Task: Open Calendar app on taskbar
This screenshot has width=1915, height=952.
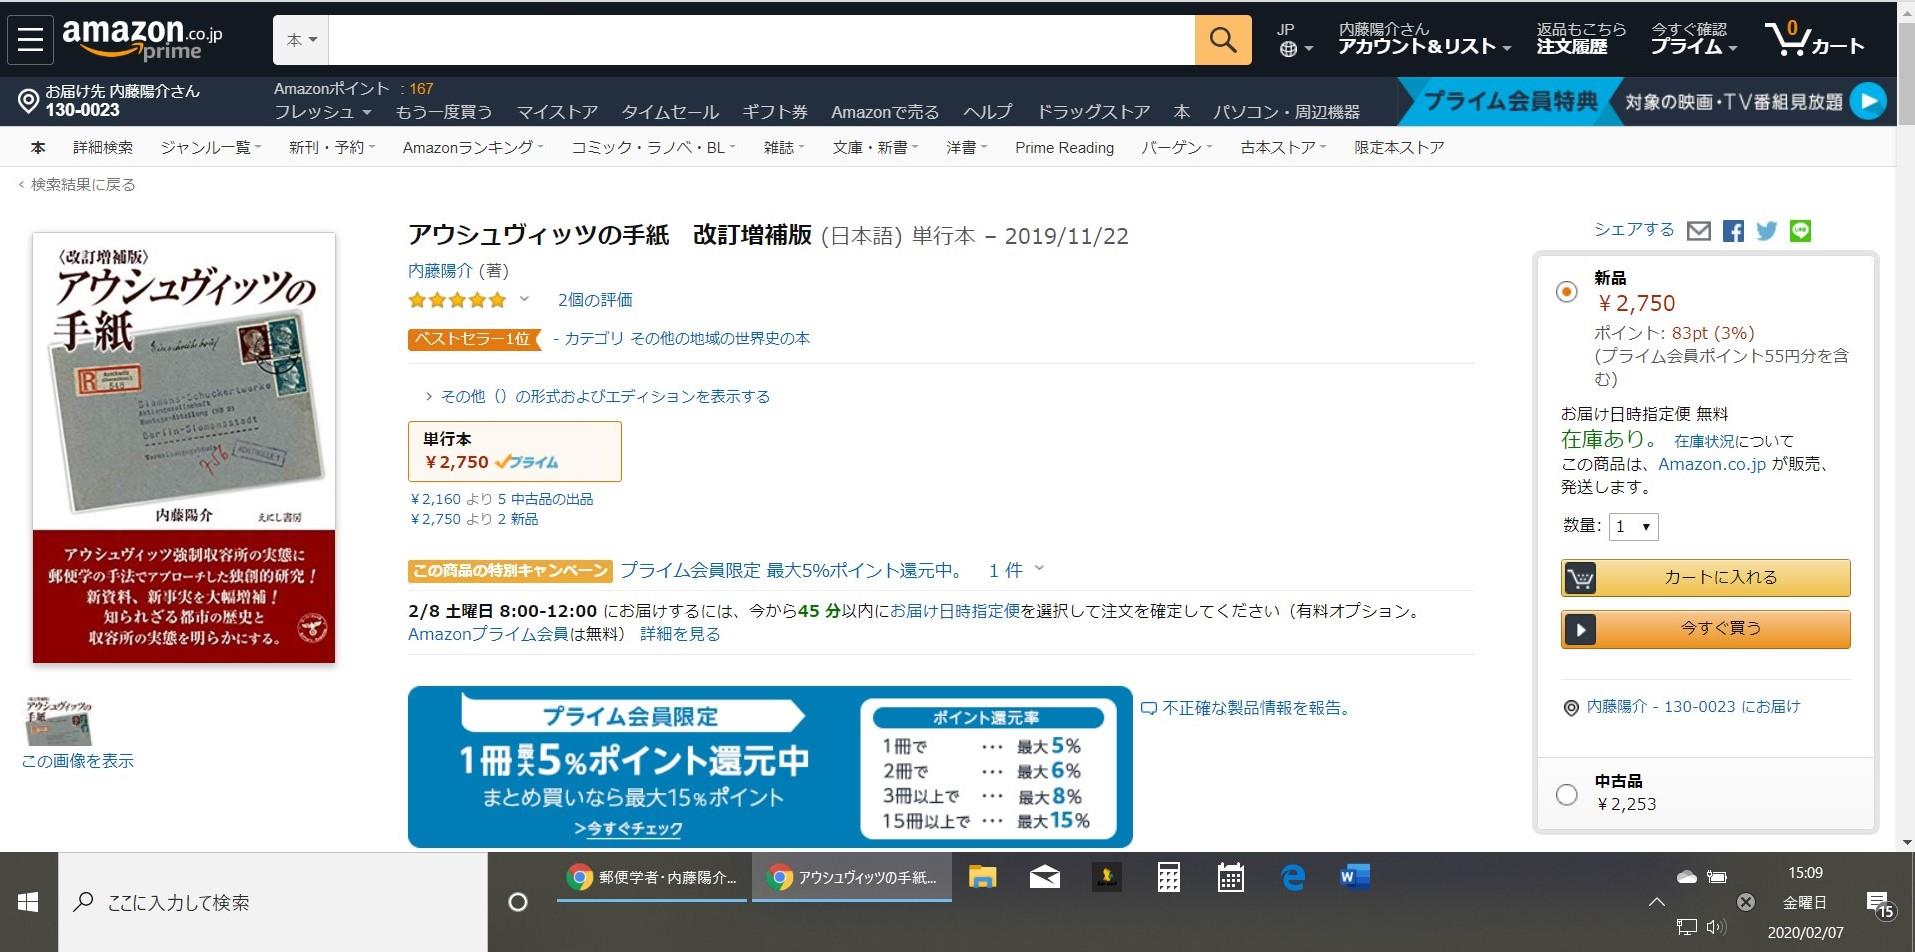Action: pyautogui.click(x=1230, y=878)
